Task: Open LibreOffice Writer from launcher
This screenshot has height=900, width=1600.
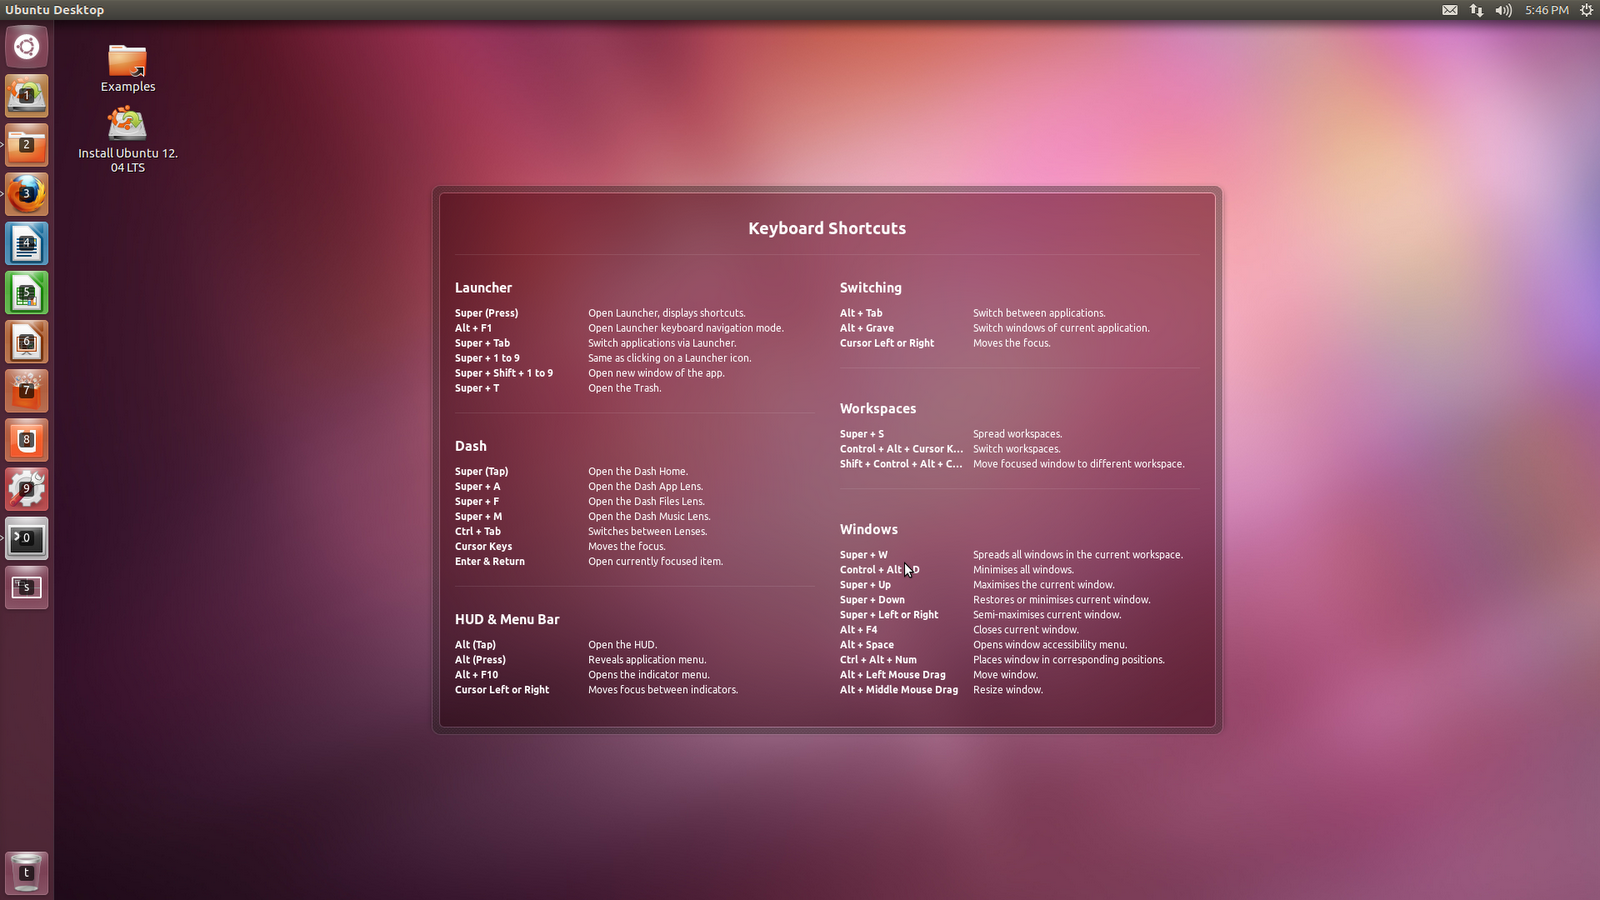Action: tap(27, 243)
